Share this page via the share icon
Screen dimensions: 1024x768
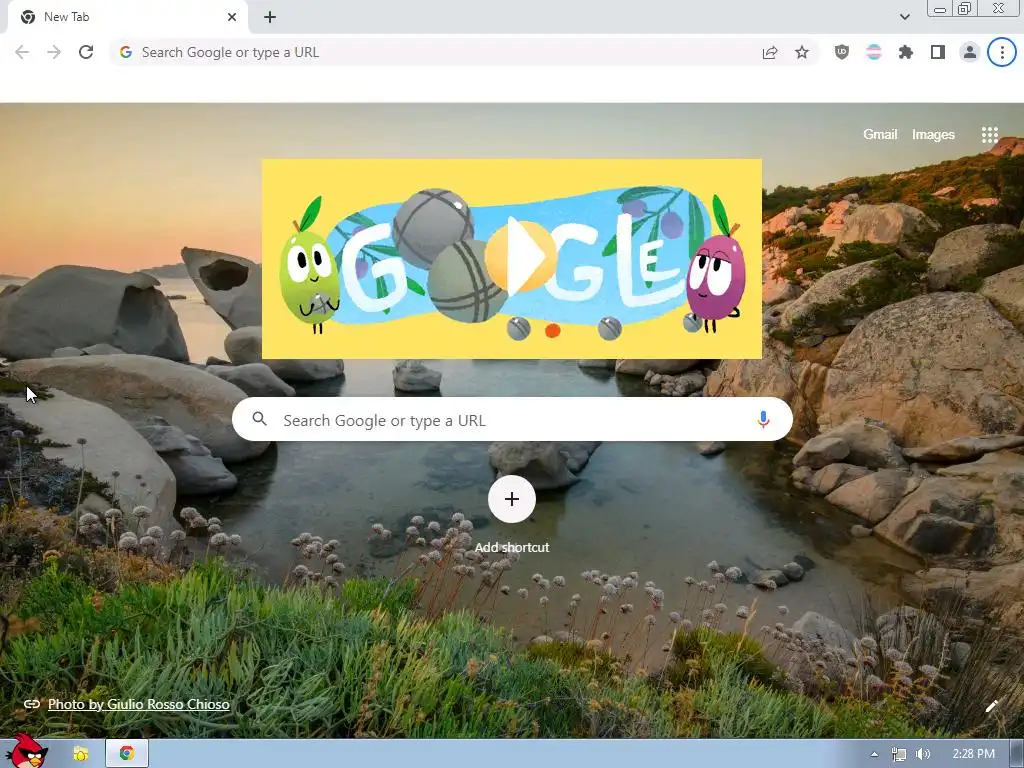pos(770,52)
